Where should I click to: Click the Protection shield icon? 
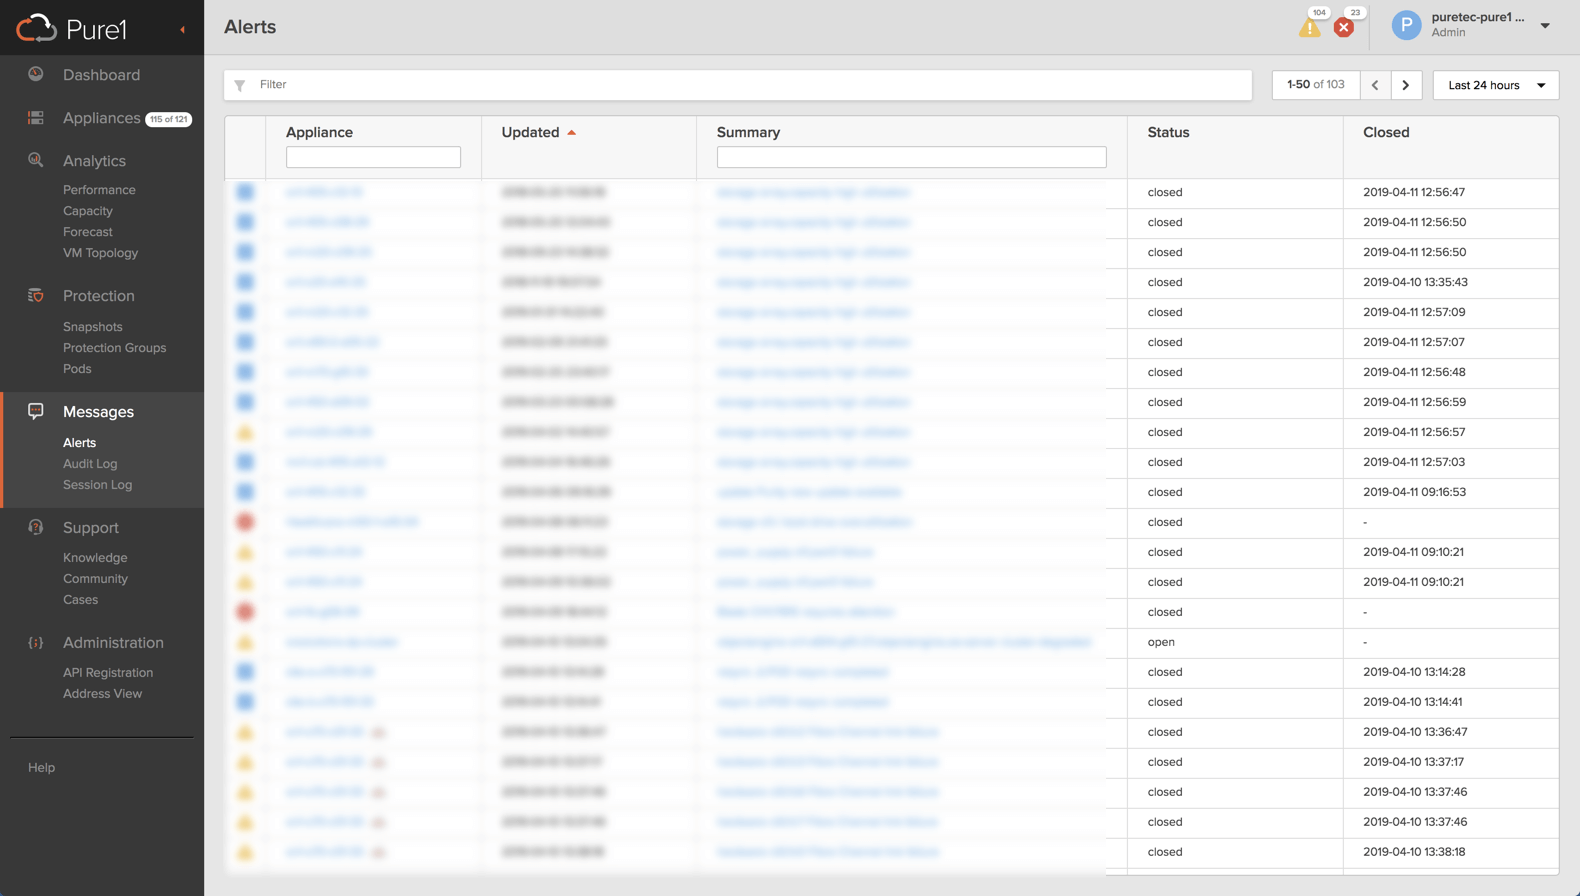36,296
